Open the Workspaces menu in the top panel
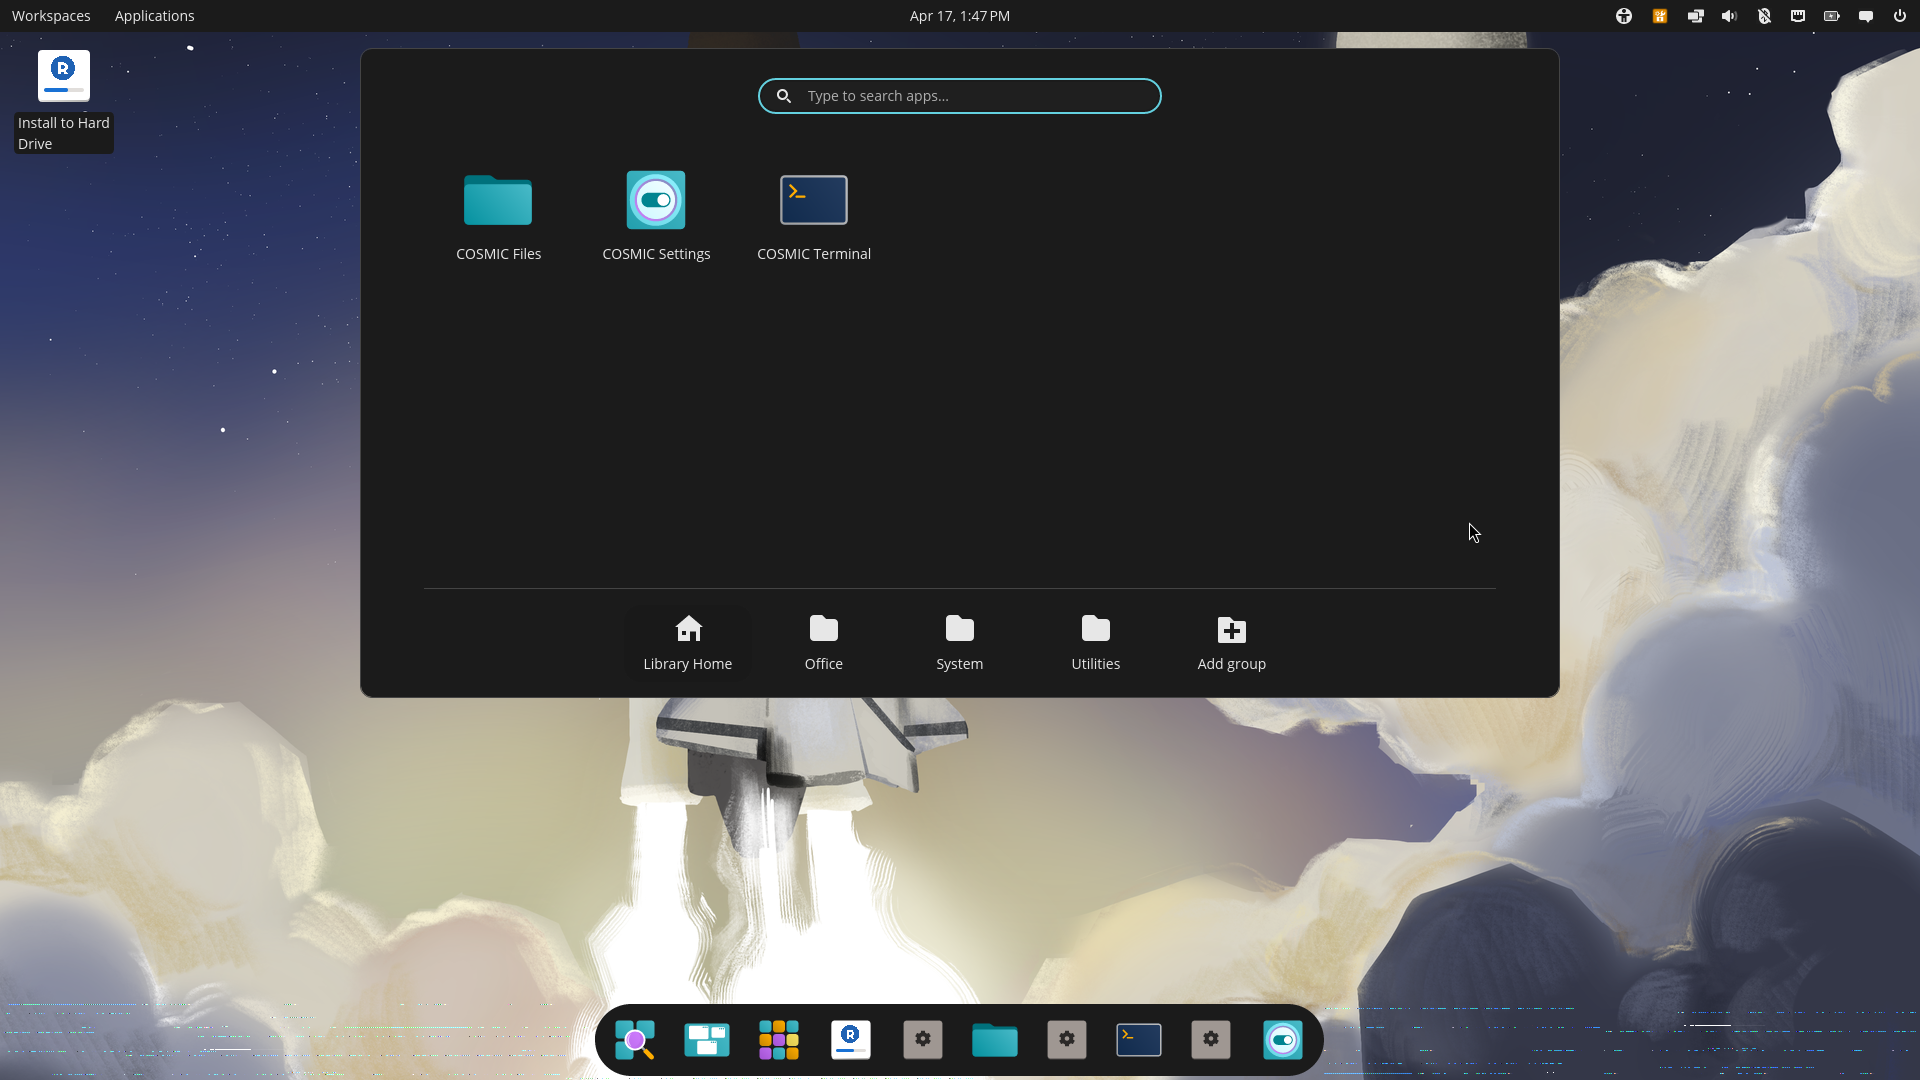This screenshot has height=1080, width=1920. 51,16
